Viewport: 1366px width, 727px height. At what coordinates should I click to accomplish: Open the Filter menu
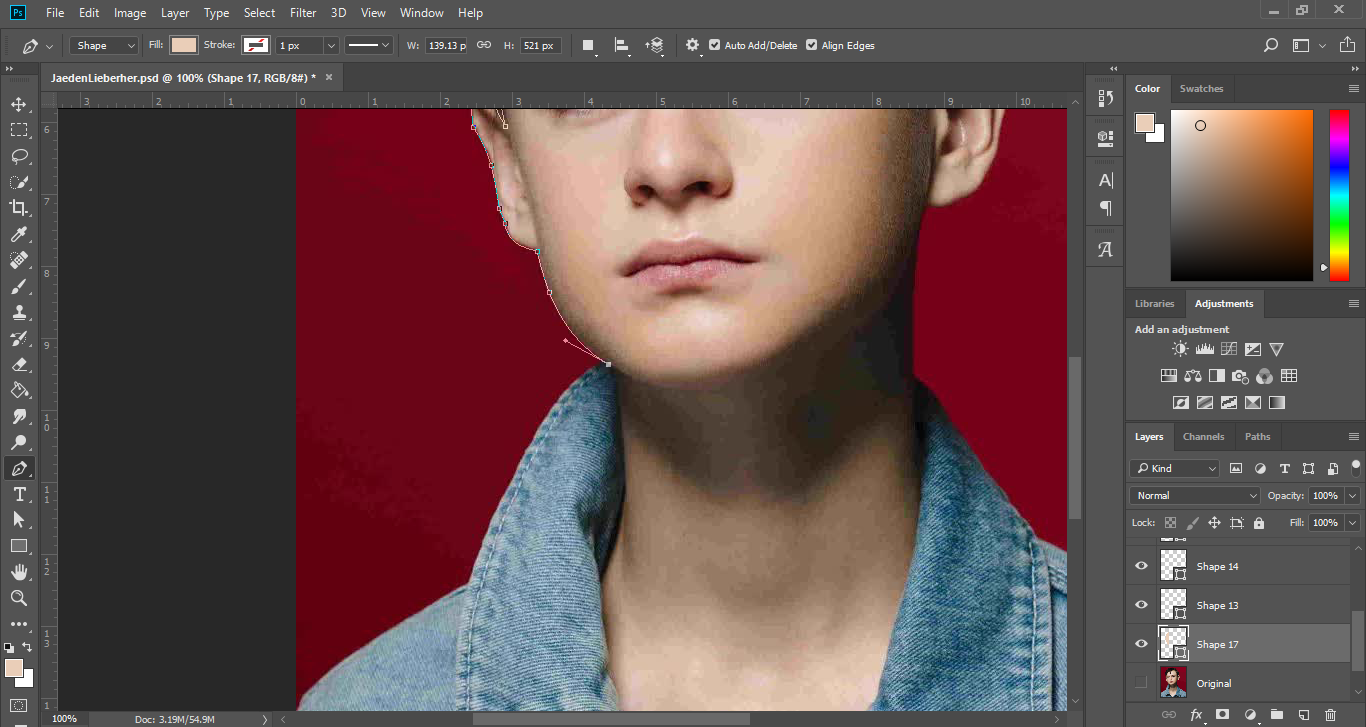pos(302,13)
